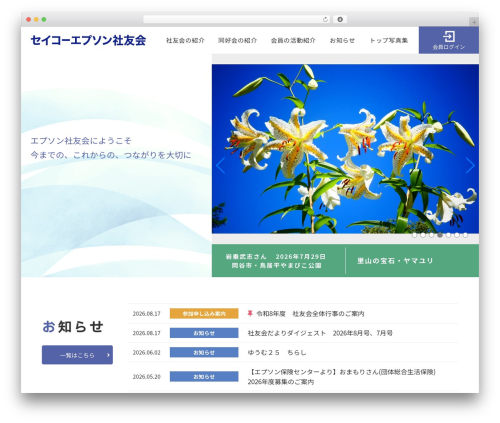Open ゆうむ２５ ちらし notice link

277,352
